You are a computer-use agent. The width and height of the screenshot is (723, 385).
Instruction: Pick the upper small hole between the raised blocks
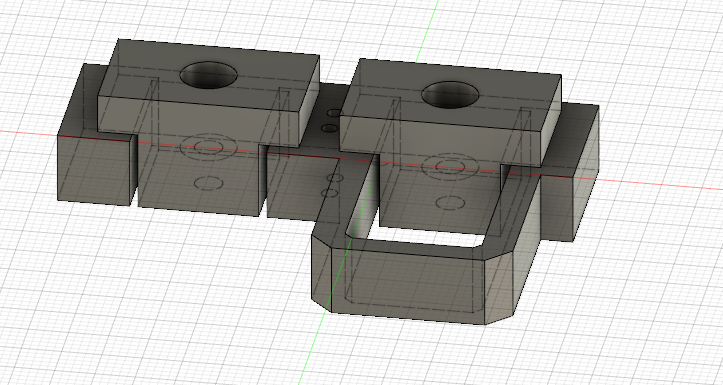coord(334,113)
